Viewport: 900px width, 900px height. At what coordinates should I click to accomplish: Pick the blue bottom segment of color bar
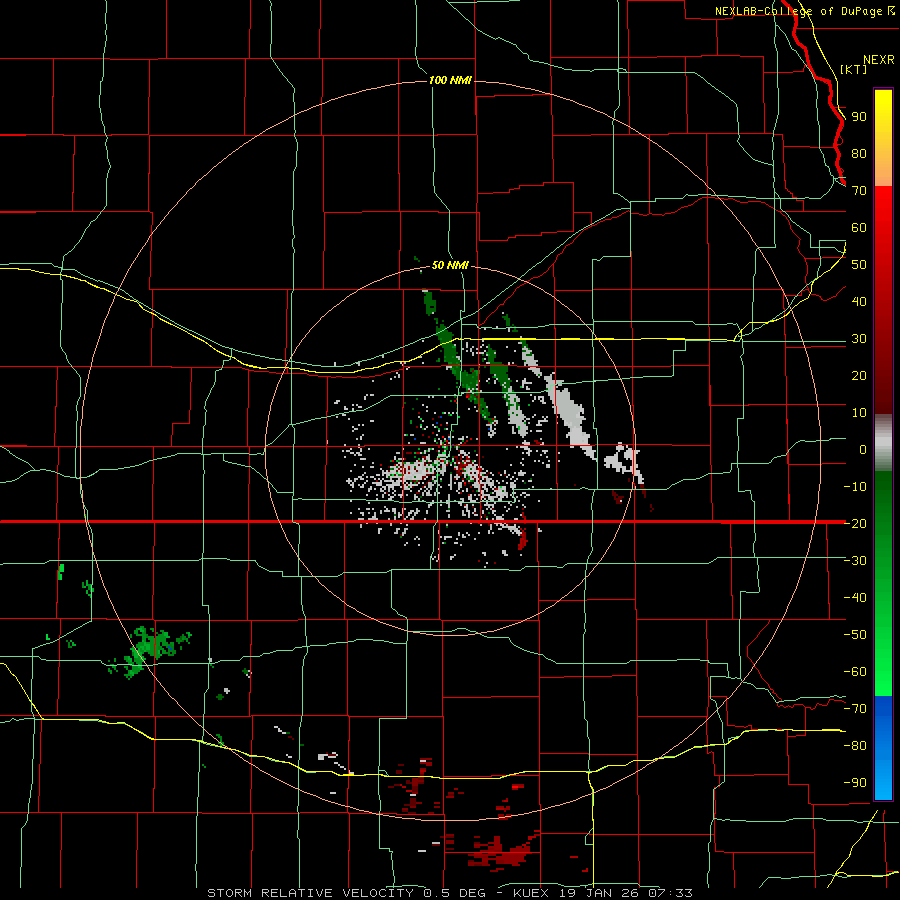(883, 747)
